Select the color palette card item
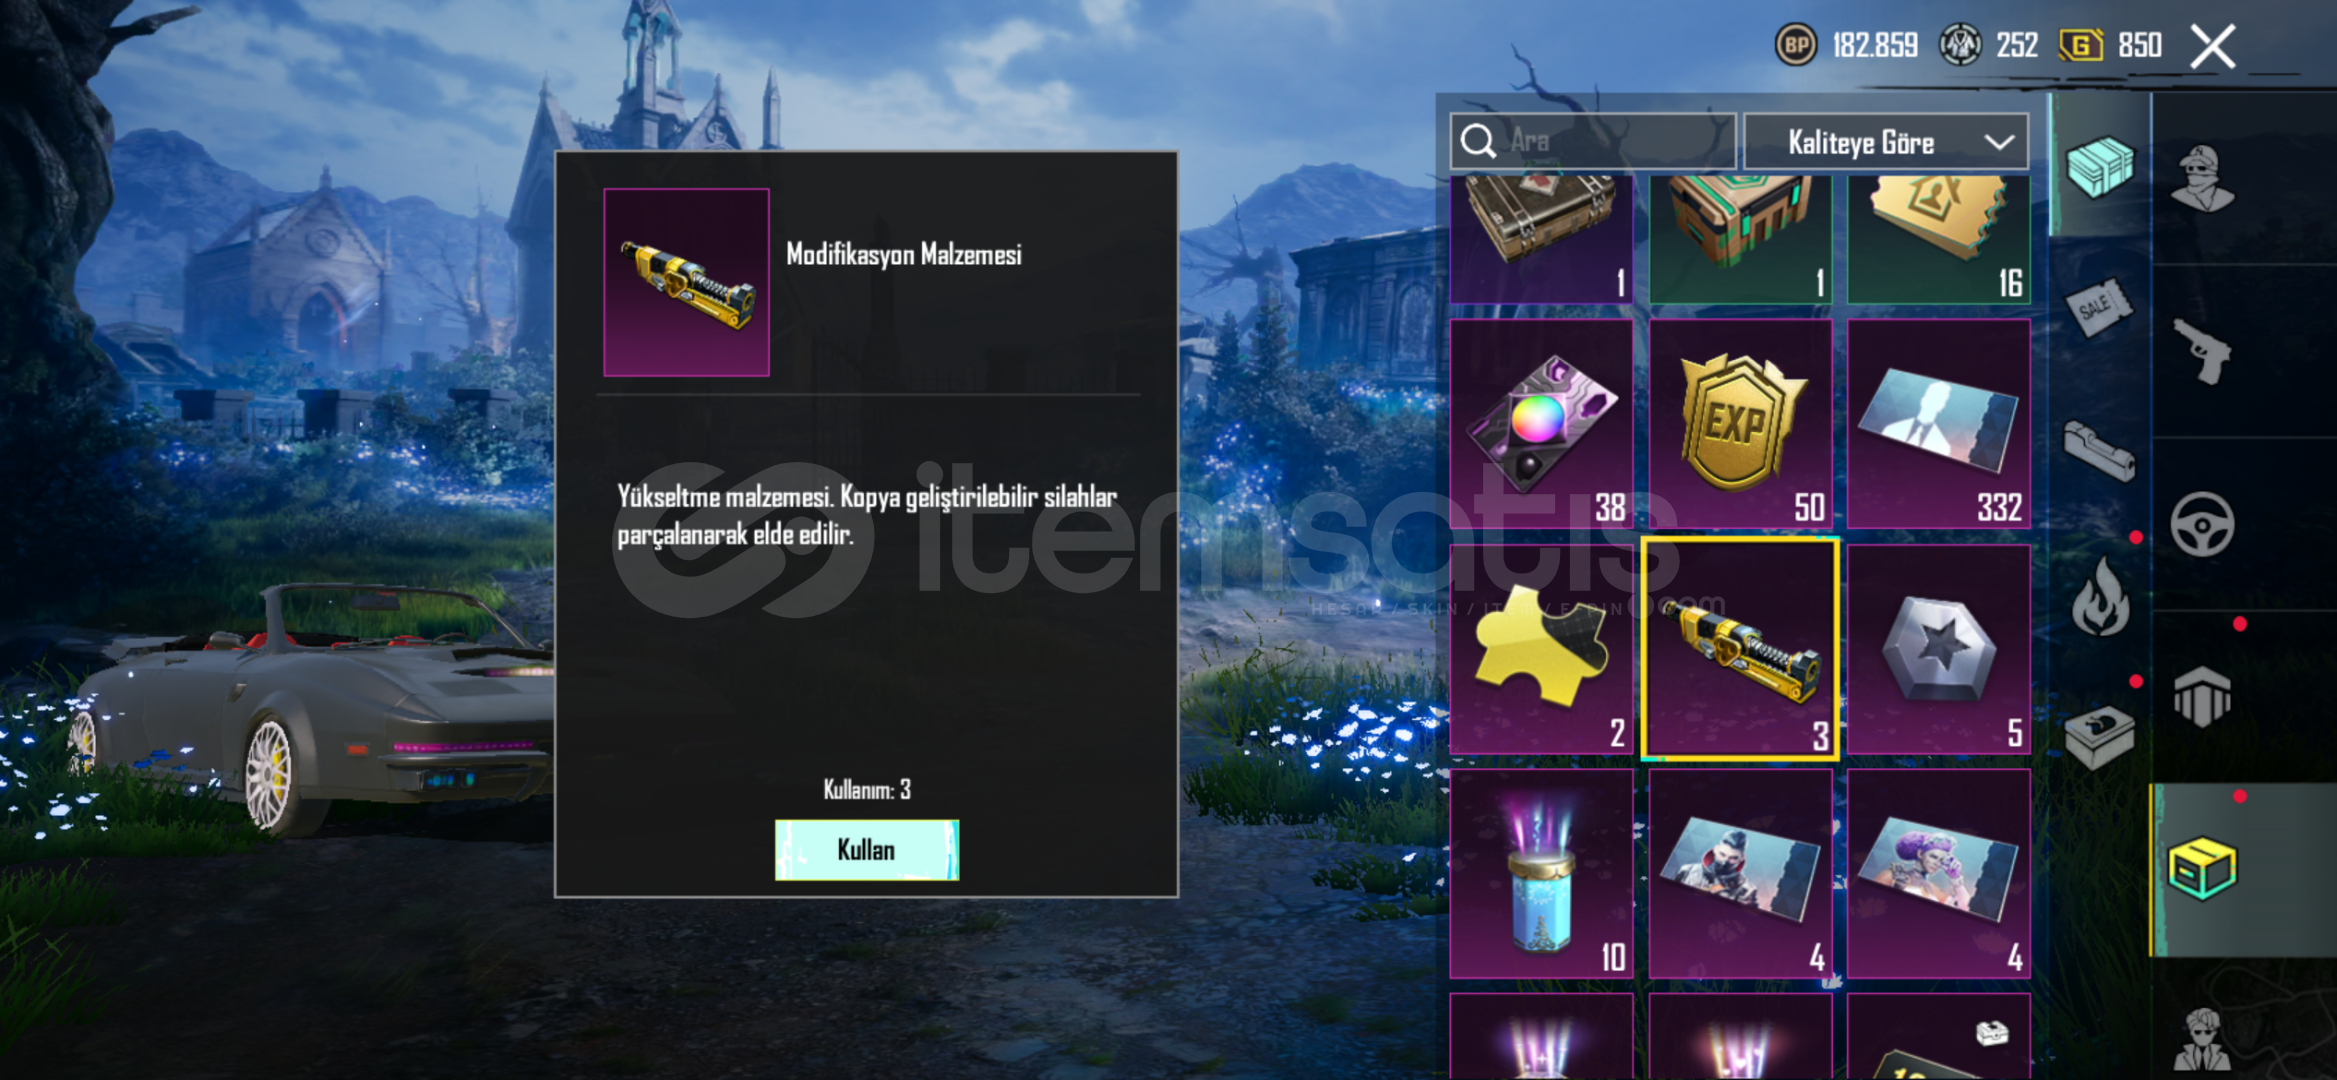The image size is (2337, 1080). 1541,424
